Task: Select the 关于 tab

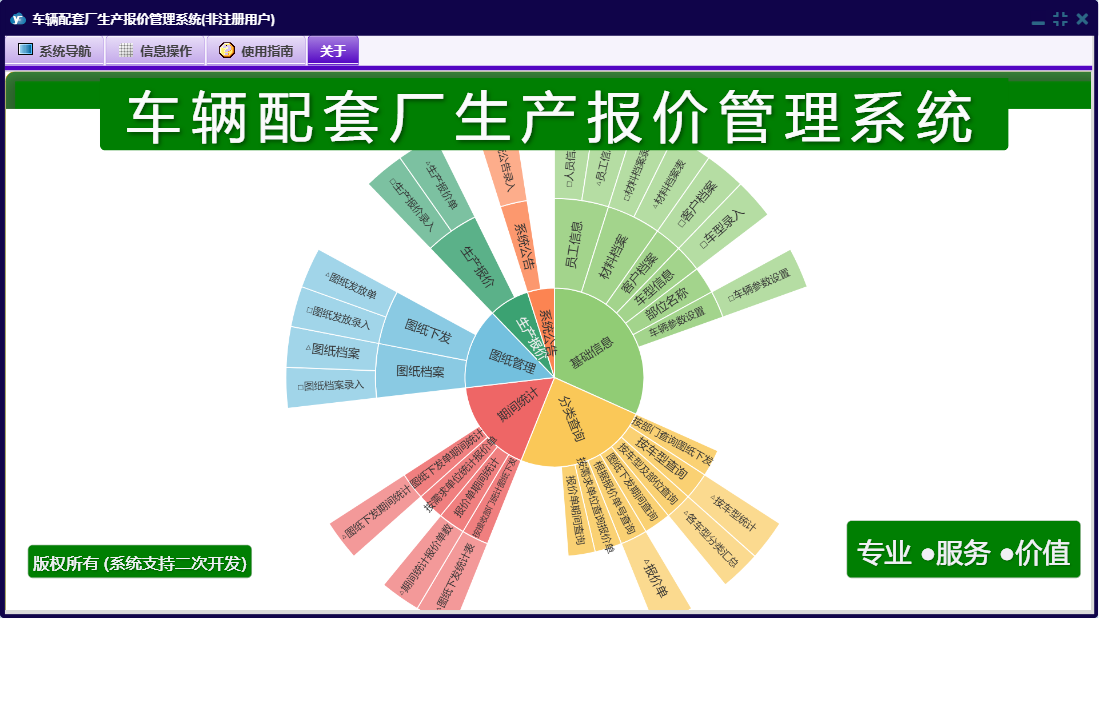Action: [x=333, y=50]
